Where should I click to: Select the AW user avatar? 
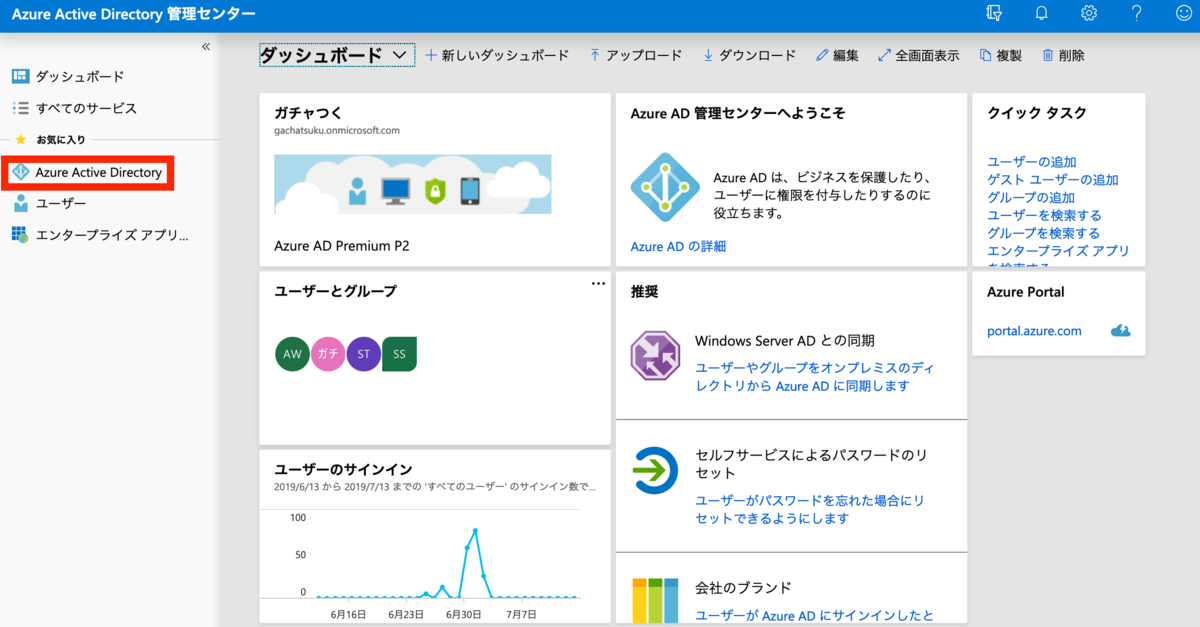tap(292, 354)
